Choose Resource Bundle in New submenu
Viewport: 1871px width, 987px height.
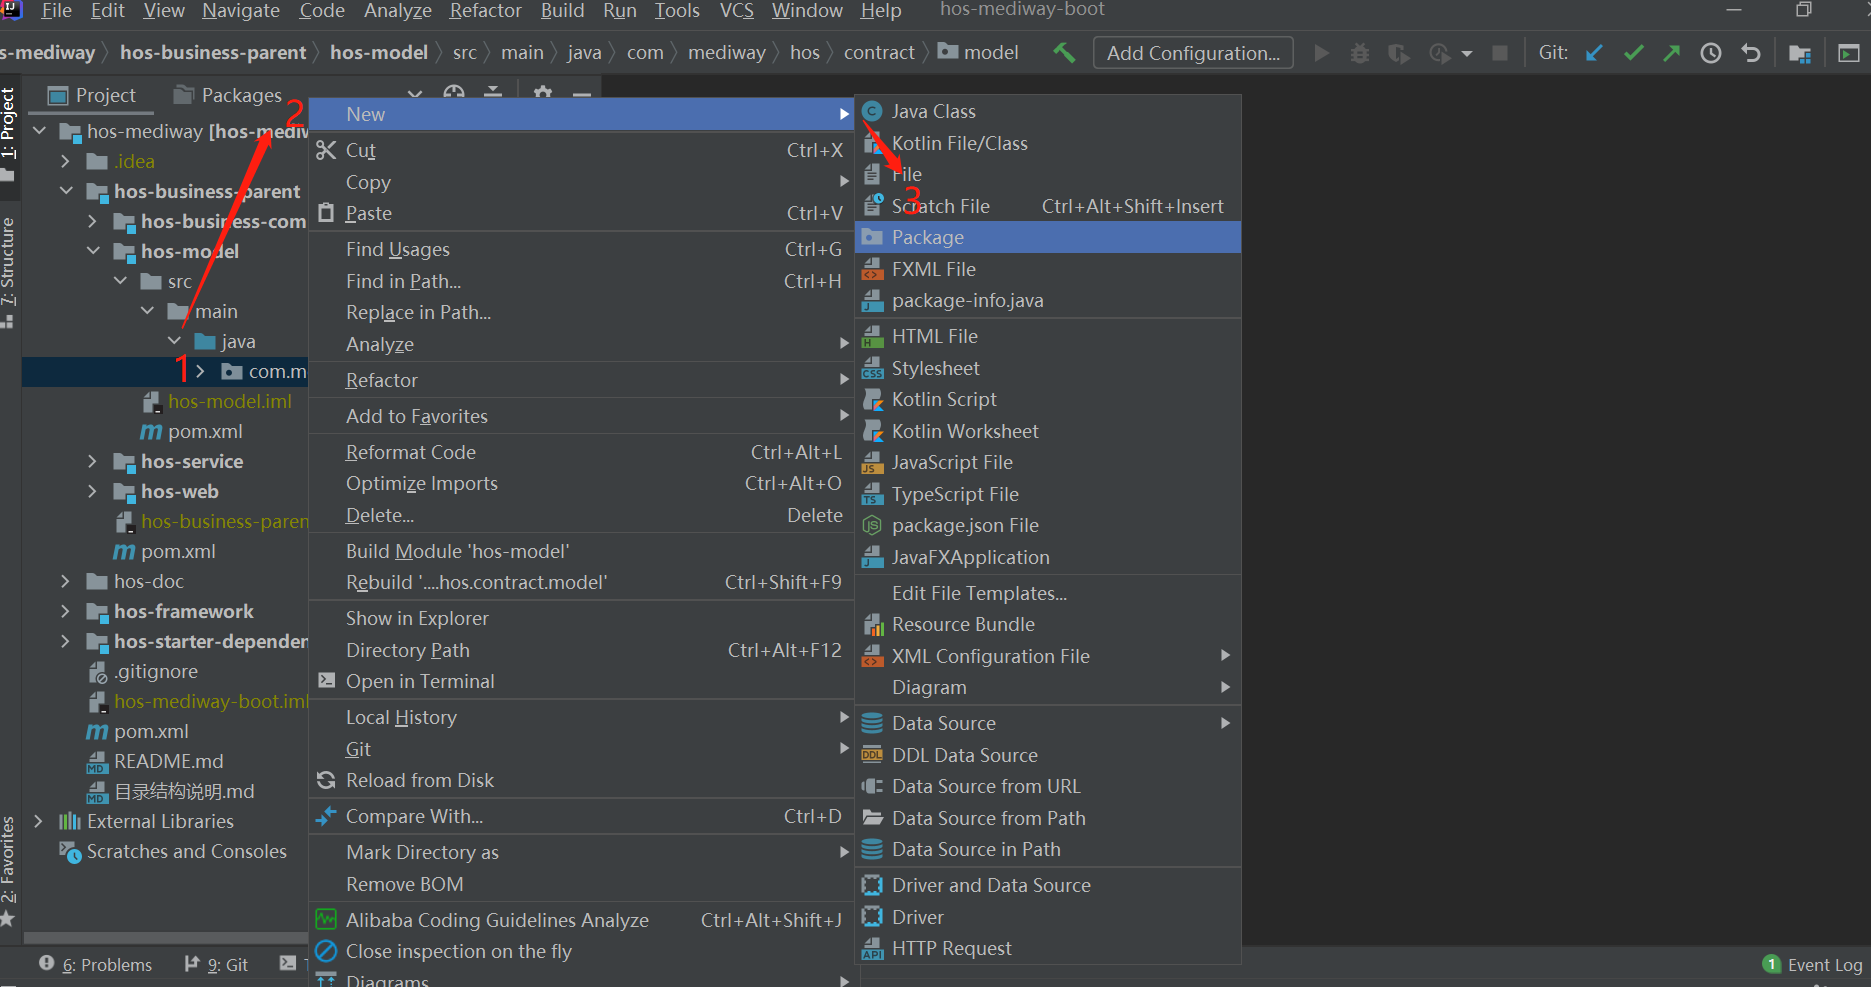click(x=1048, y=624)
